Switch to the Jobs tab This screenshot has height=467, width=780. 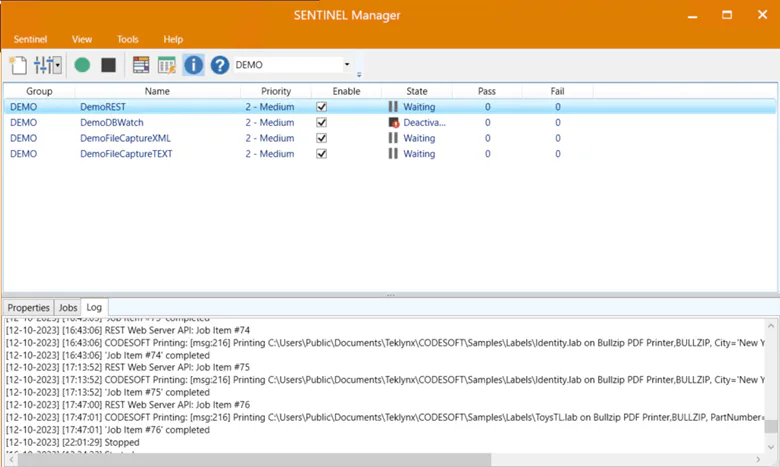[x=68, y=308]
